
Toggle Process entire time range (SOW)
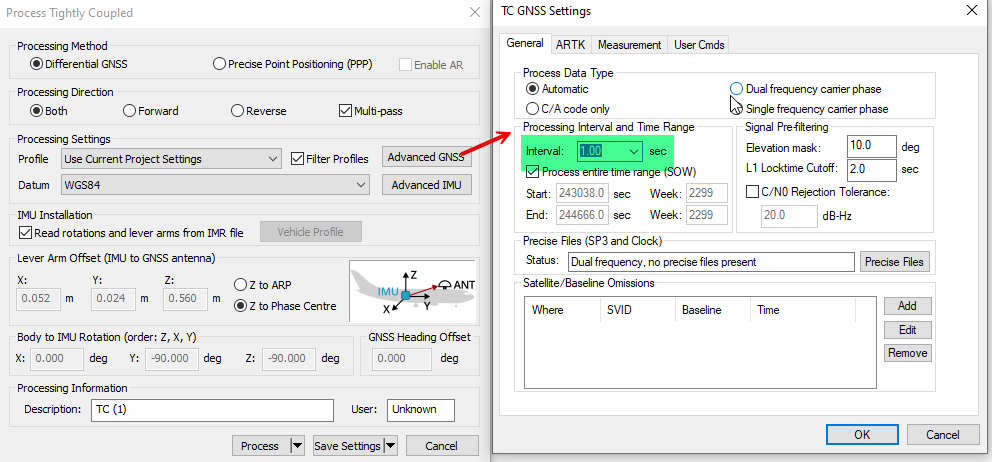pos(612,172)
